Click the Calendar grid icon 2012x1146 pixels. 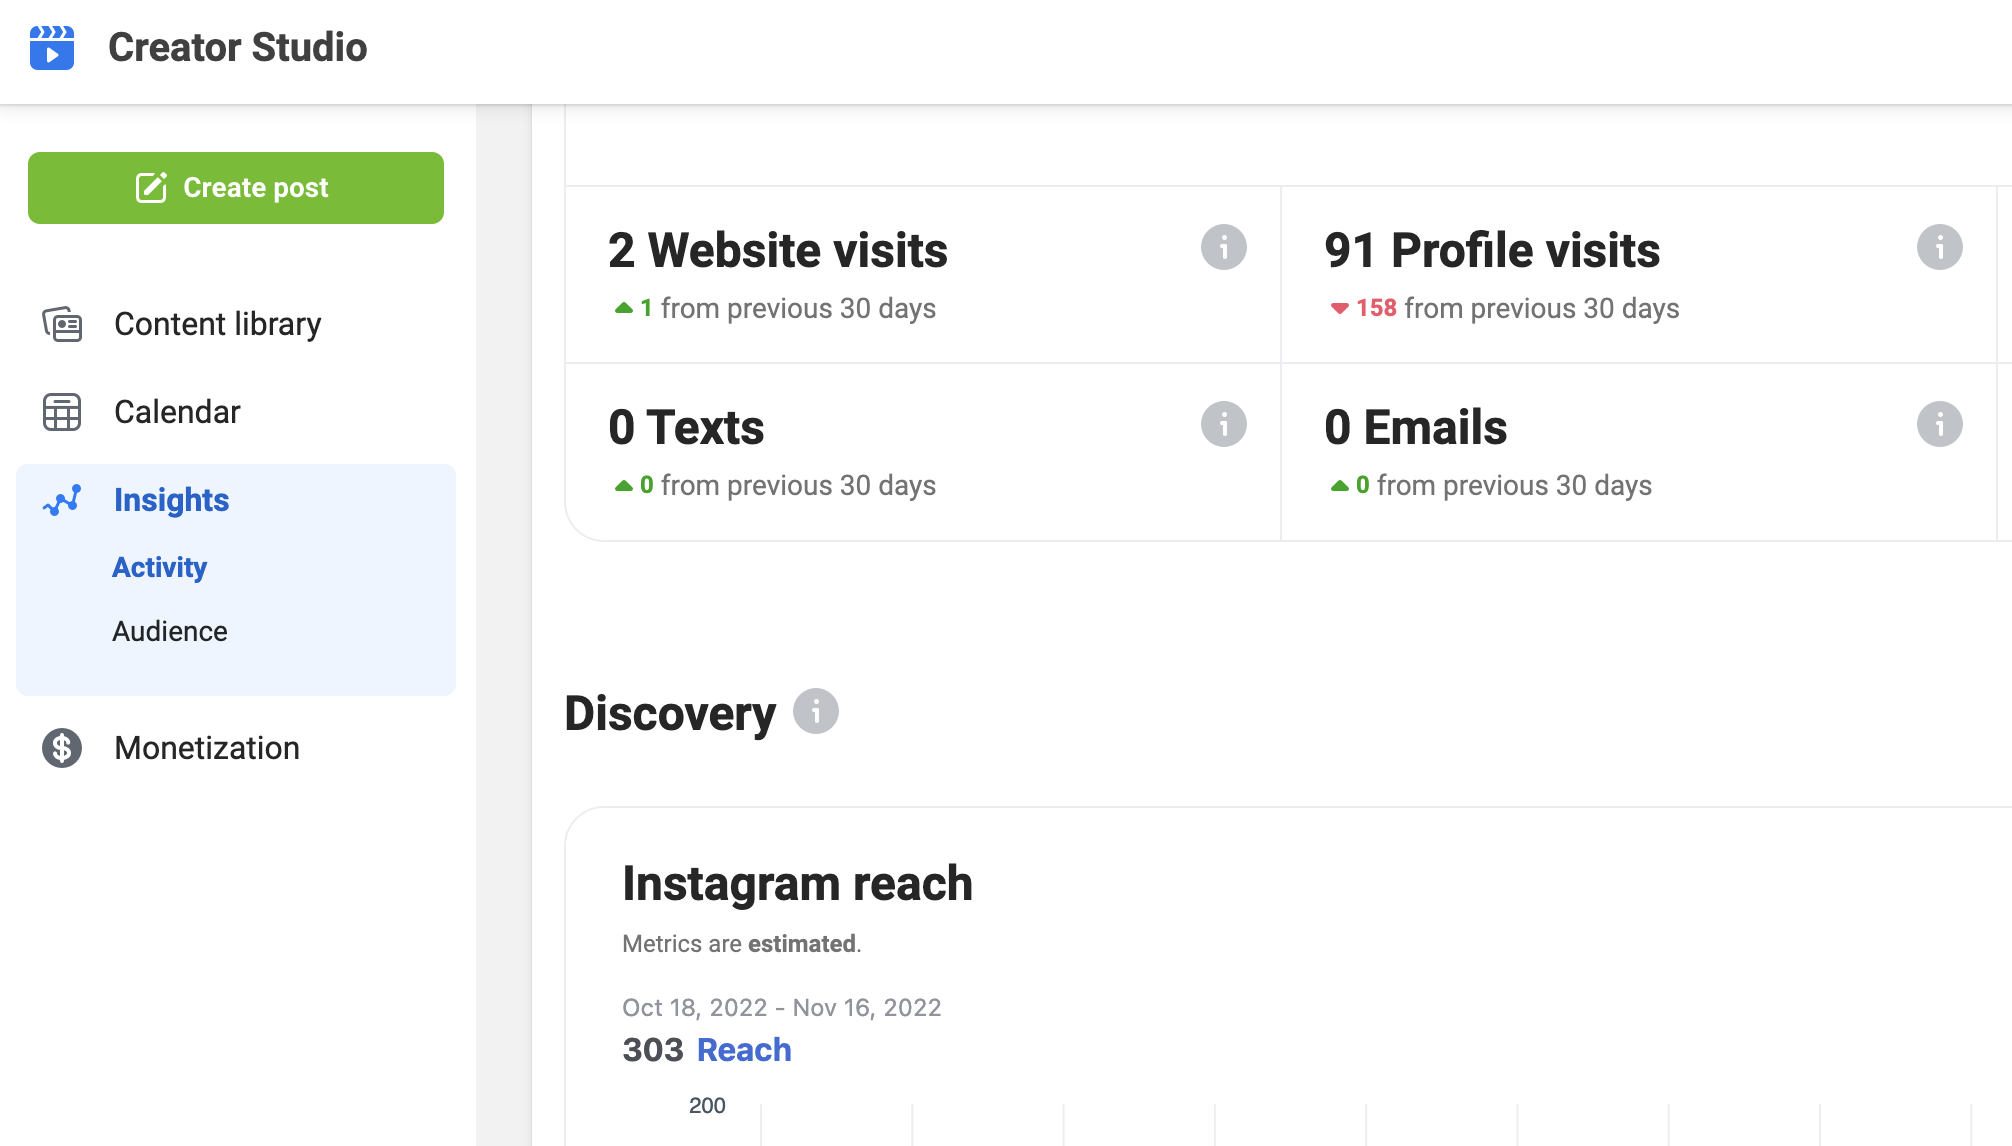click(62, 412)
